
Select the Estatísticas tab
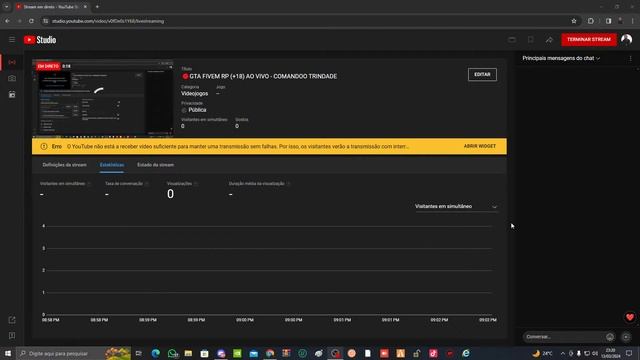[x=112, y=165]
